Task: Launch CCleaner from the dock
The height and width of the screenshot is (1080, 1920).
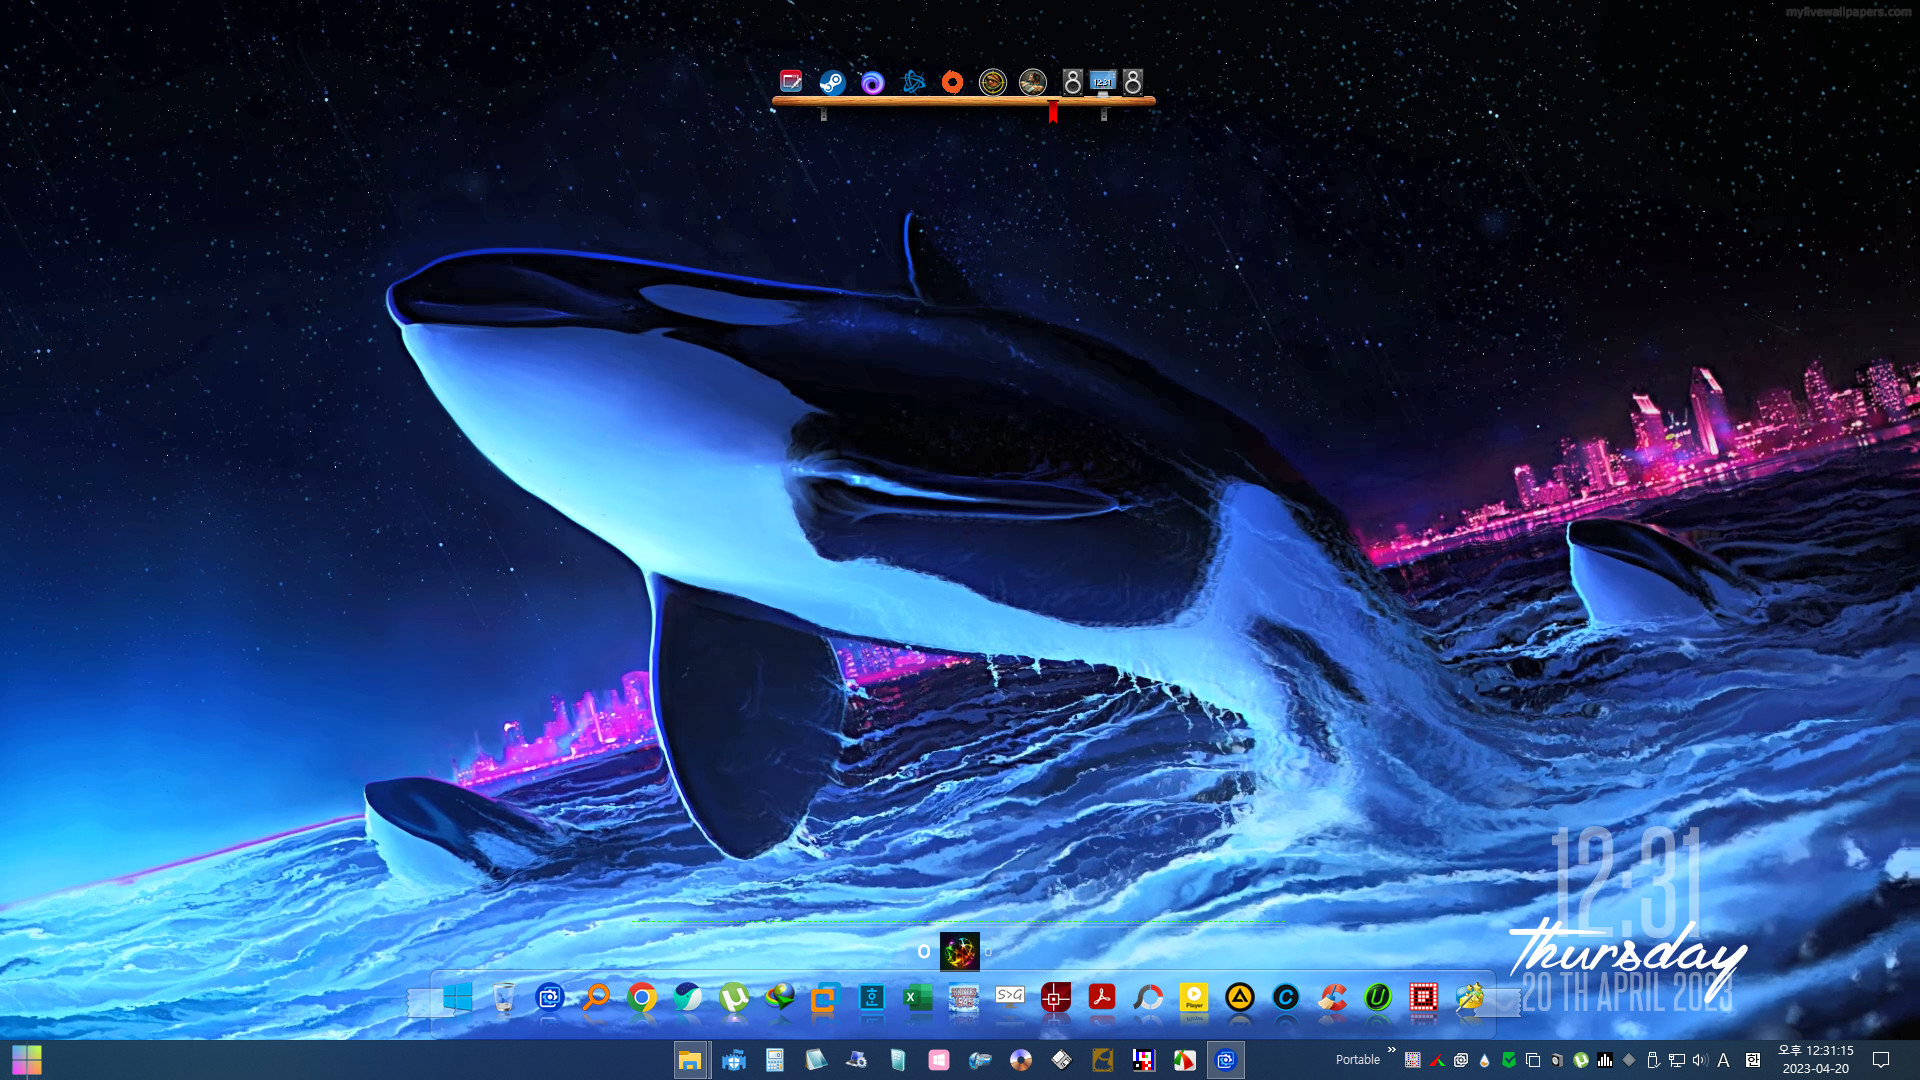Action: pyautogui.click(x=1332, y=997)
